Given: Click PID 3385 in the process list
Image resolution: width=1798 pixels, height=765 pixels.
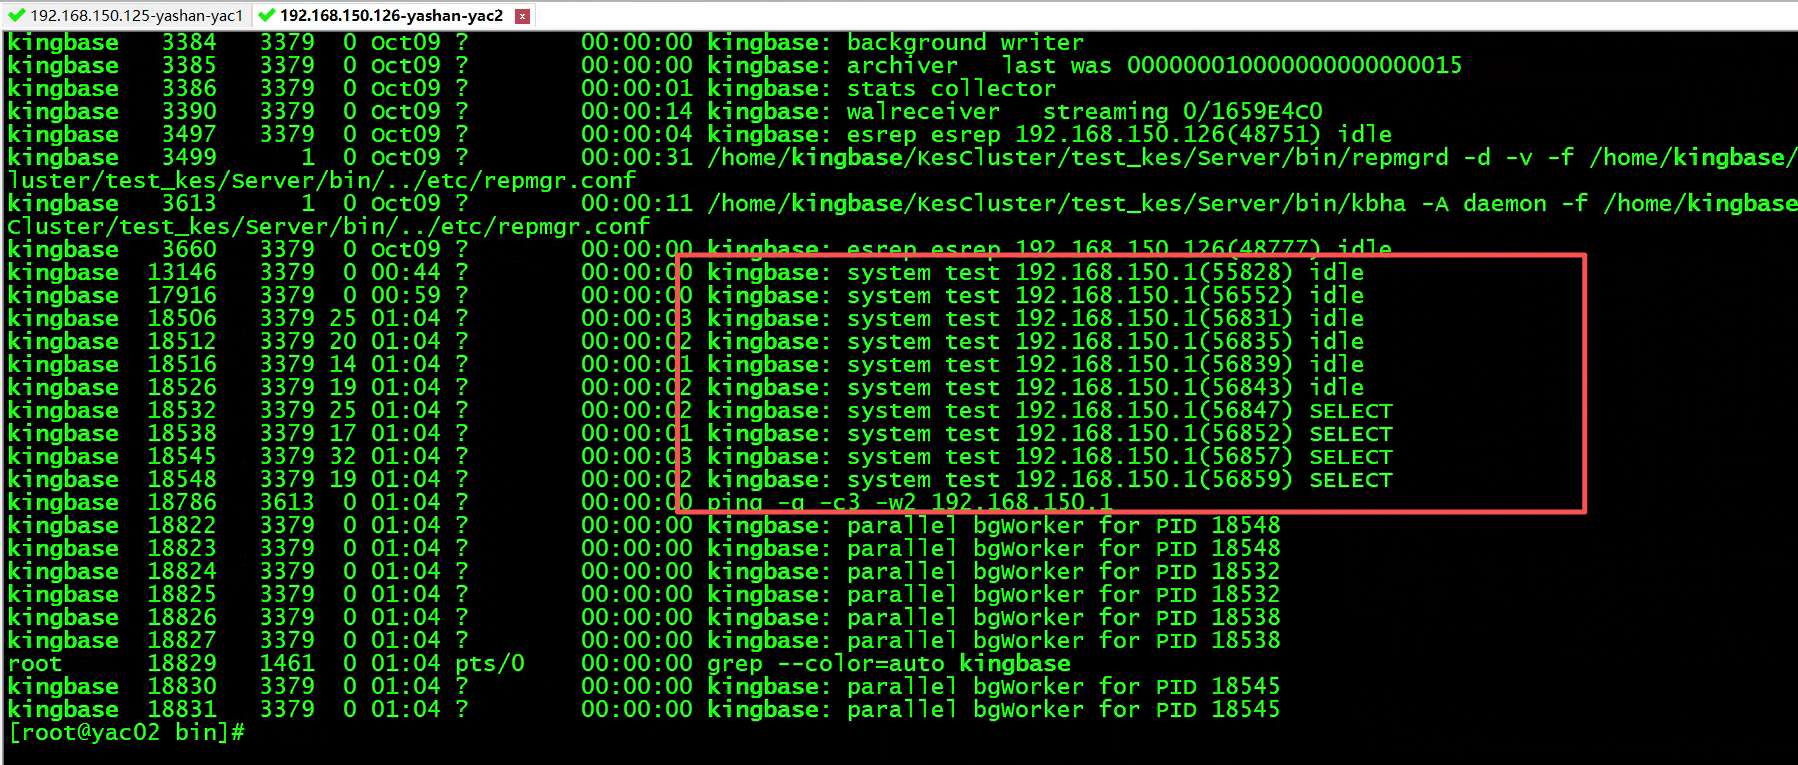Looking at the screenshot, I should click(189, 65).
